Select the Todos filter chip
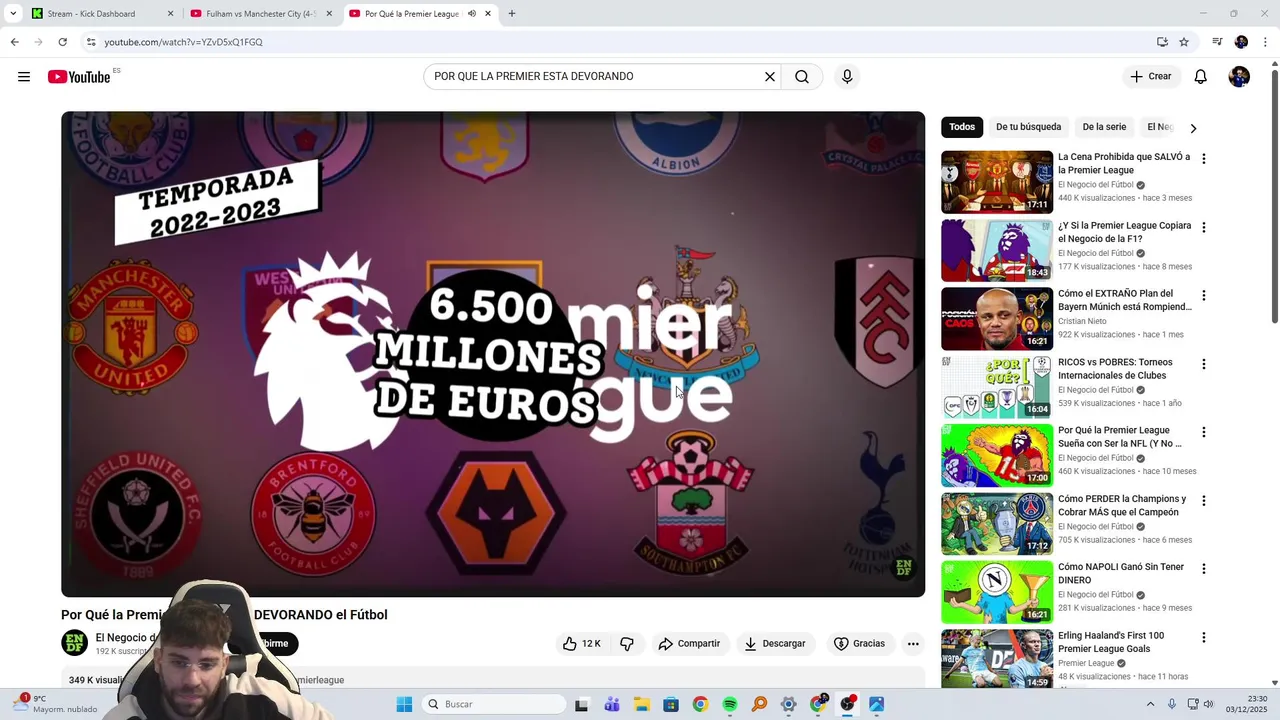 pos(962,127)
